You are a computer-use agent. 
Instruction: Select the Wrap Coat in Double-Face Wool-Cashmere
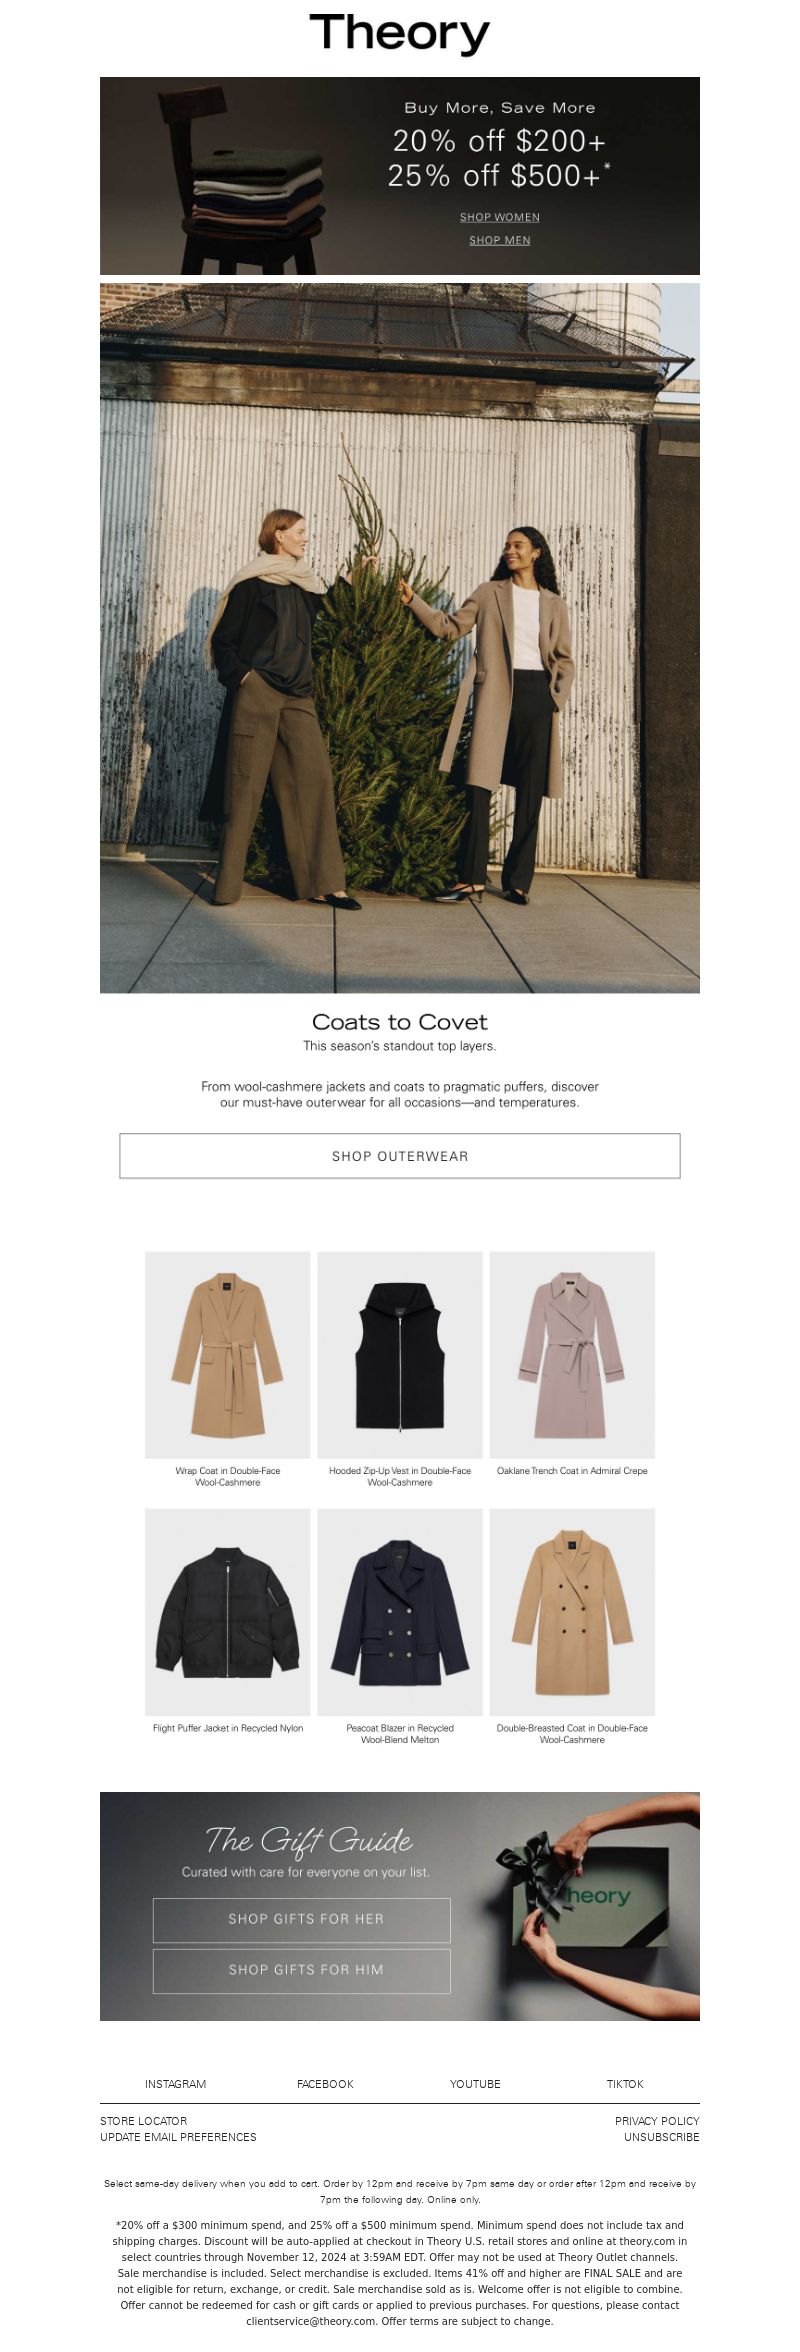click(228, 1355)
